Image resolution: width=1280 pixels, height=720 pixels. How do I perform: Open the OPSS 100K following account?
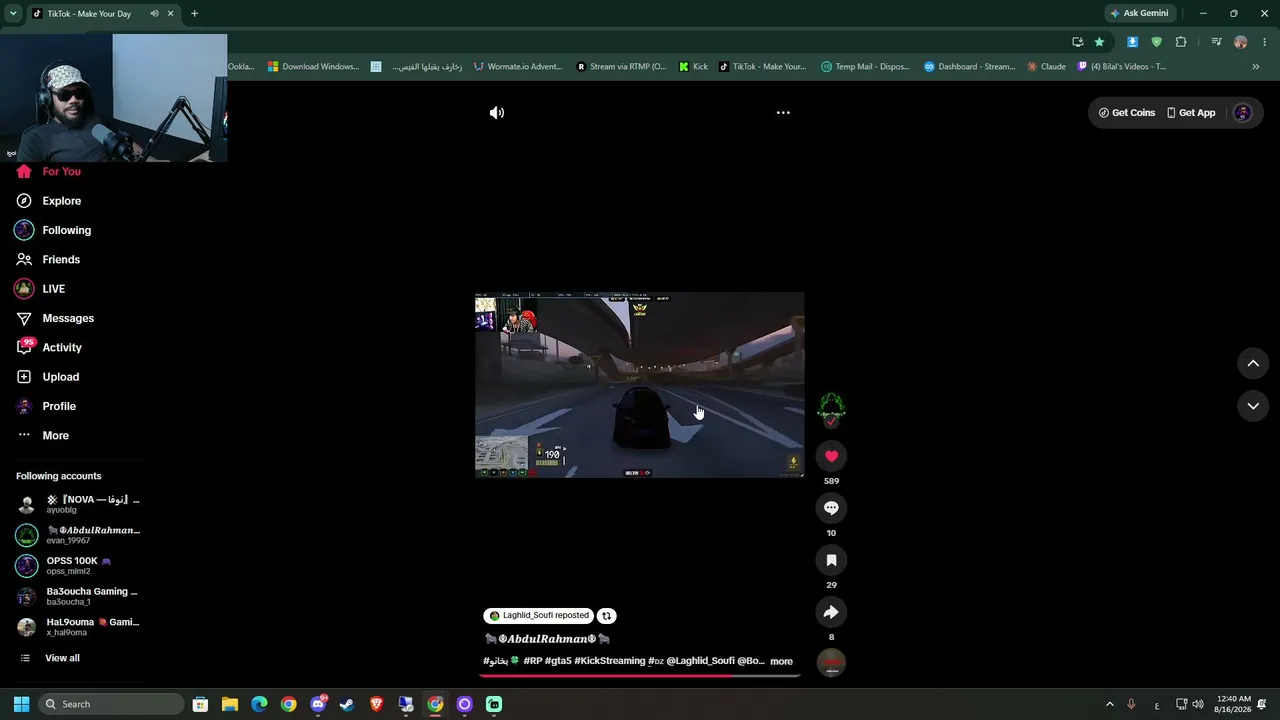tap(78, 566)
